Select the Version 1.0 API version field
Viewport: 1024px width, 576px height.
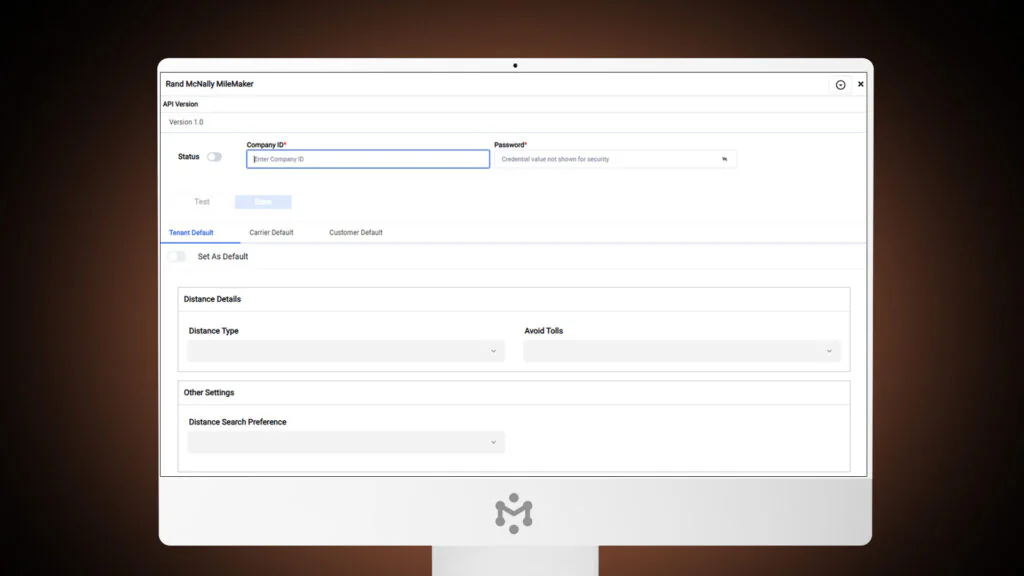(513, 122)
